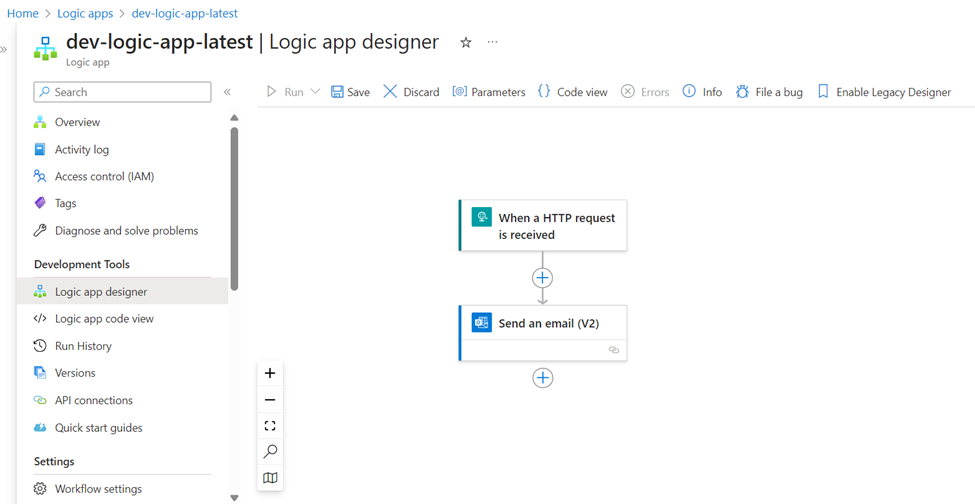Click the Workflow settings gear icon
The height and width of the screenshot is (504, 975).
click(x=40, y=488)
